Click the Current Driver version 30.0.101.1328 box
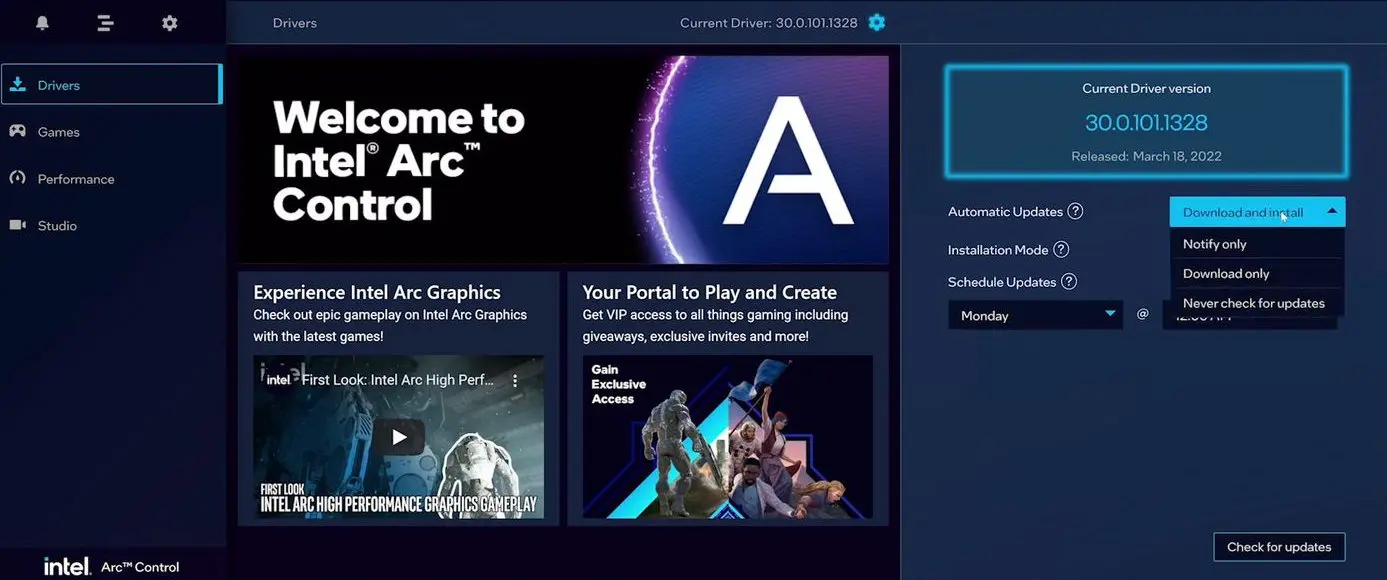 click(x=1147, y=122)
